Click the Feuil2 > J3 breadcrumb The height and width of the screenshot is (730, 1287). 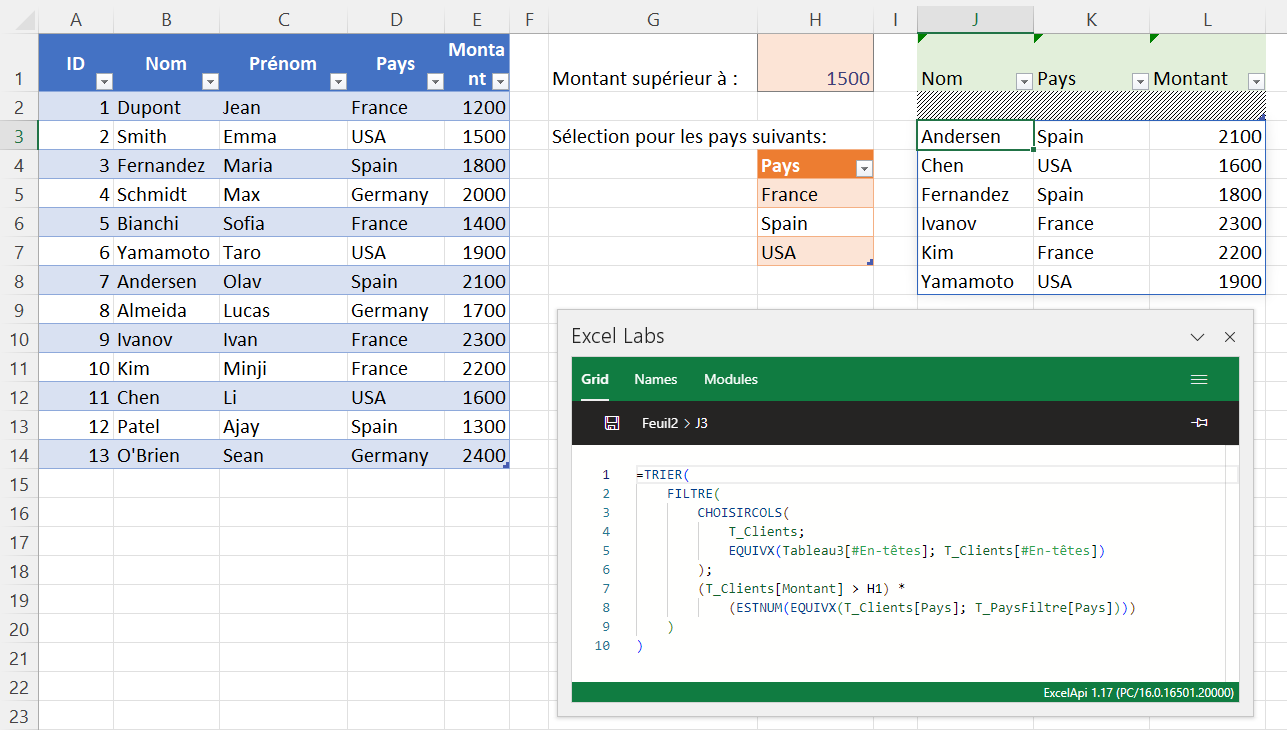pyautogui.click(x=675, y=424)
